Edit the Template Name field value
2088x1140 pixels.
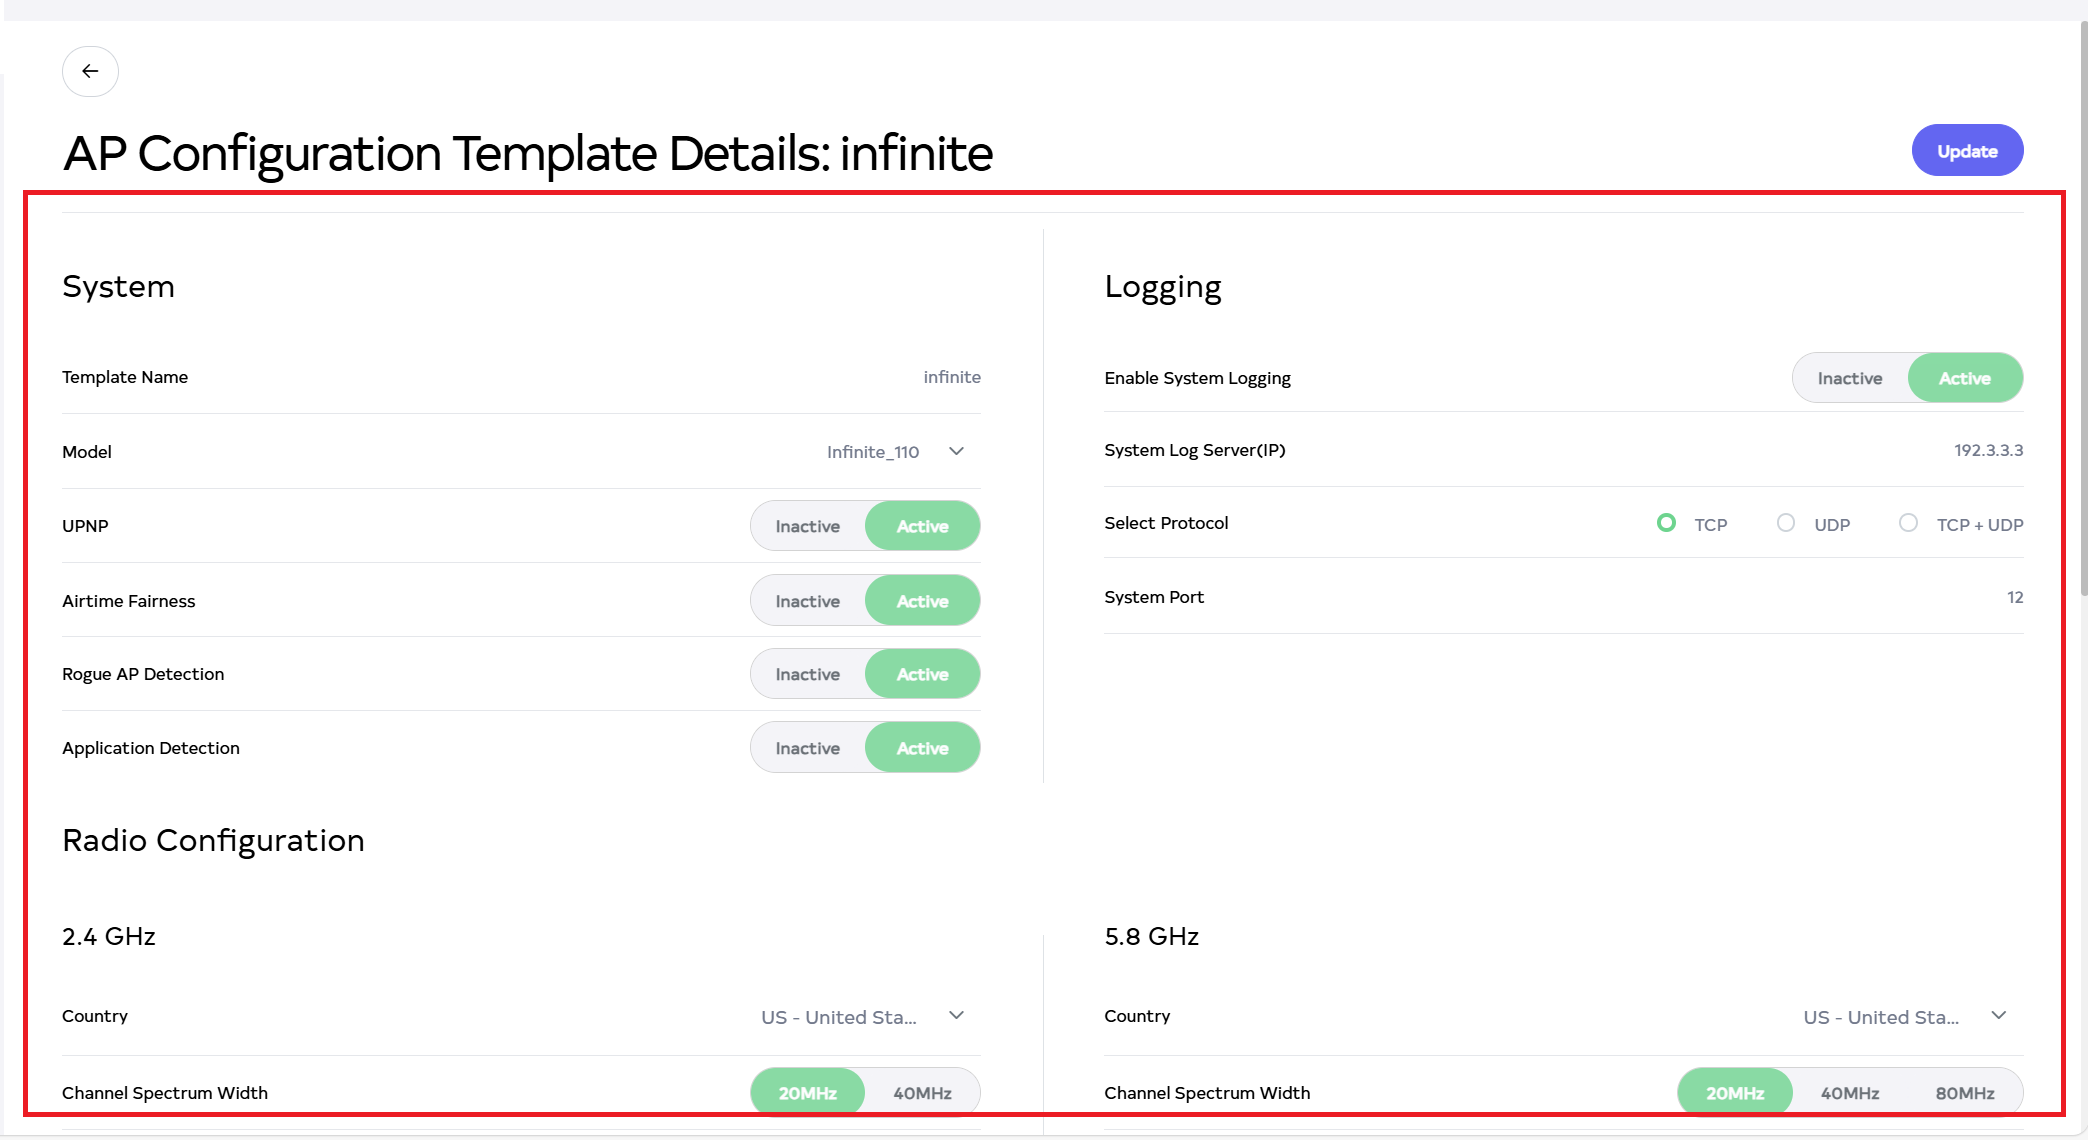pos(951,377)
